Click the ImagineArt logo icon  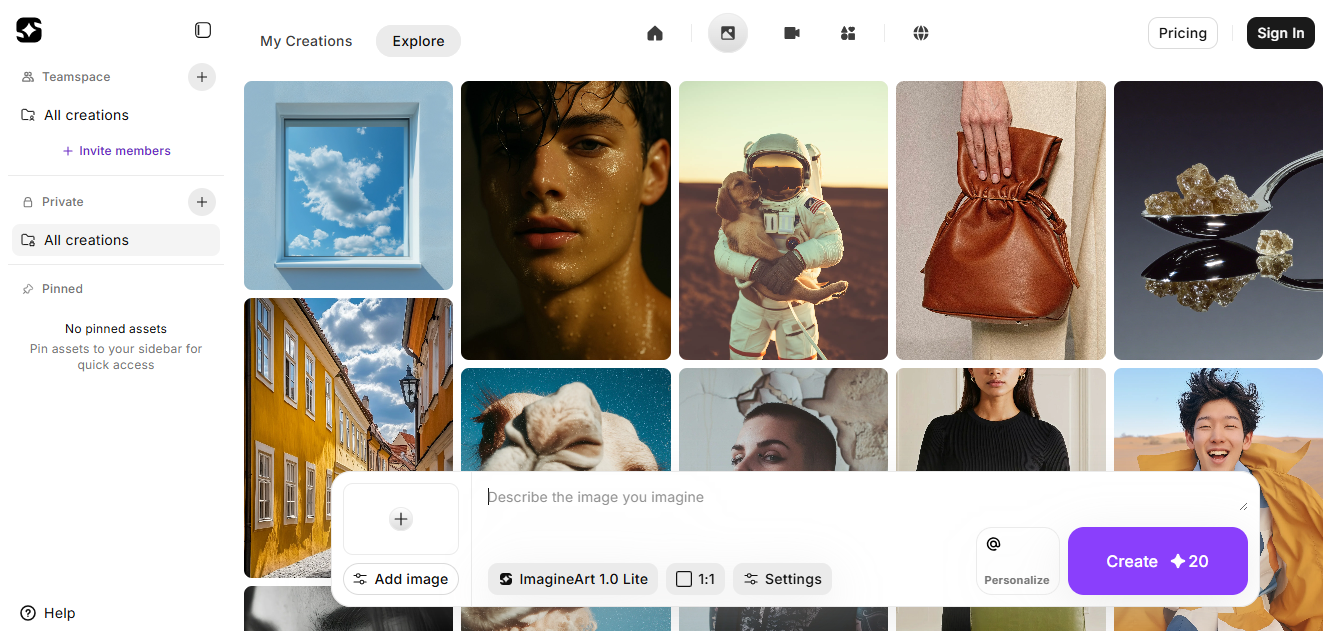[29, 31]
